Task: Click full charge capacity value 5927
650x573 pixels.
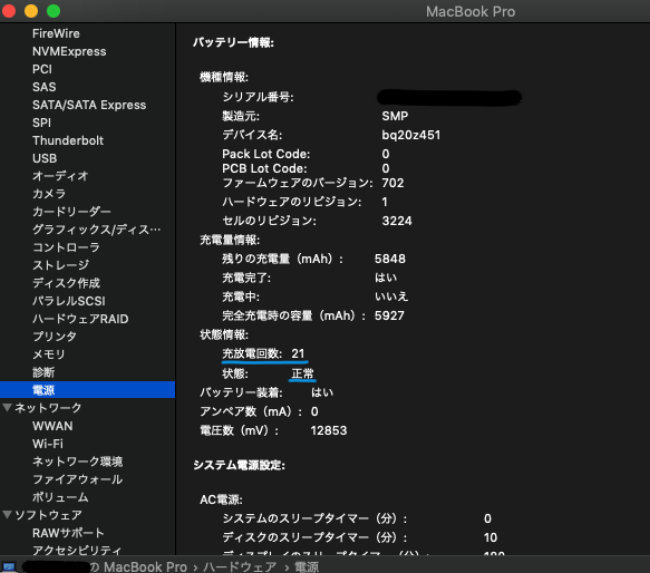Action: 389,316
